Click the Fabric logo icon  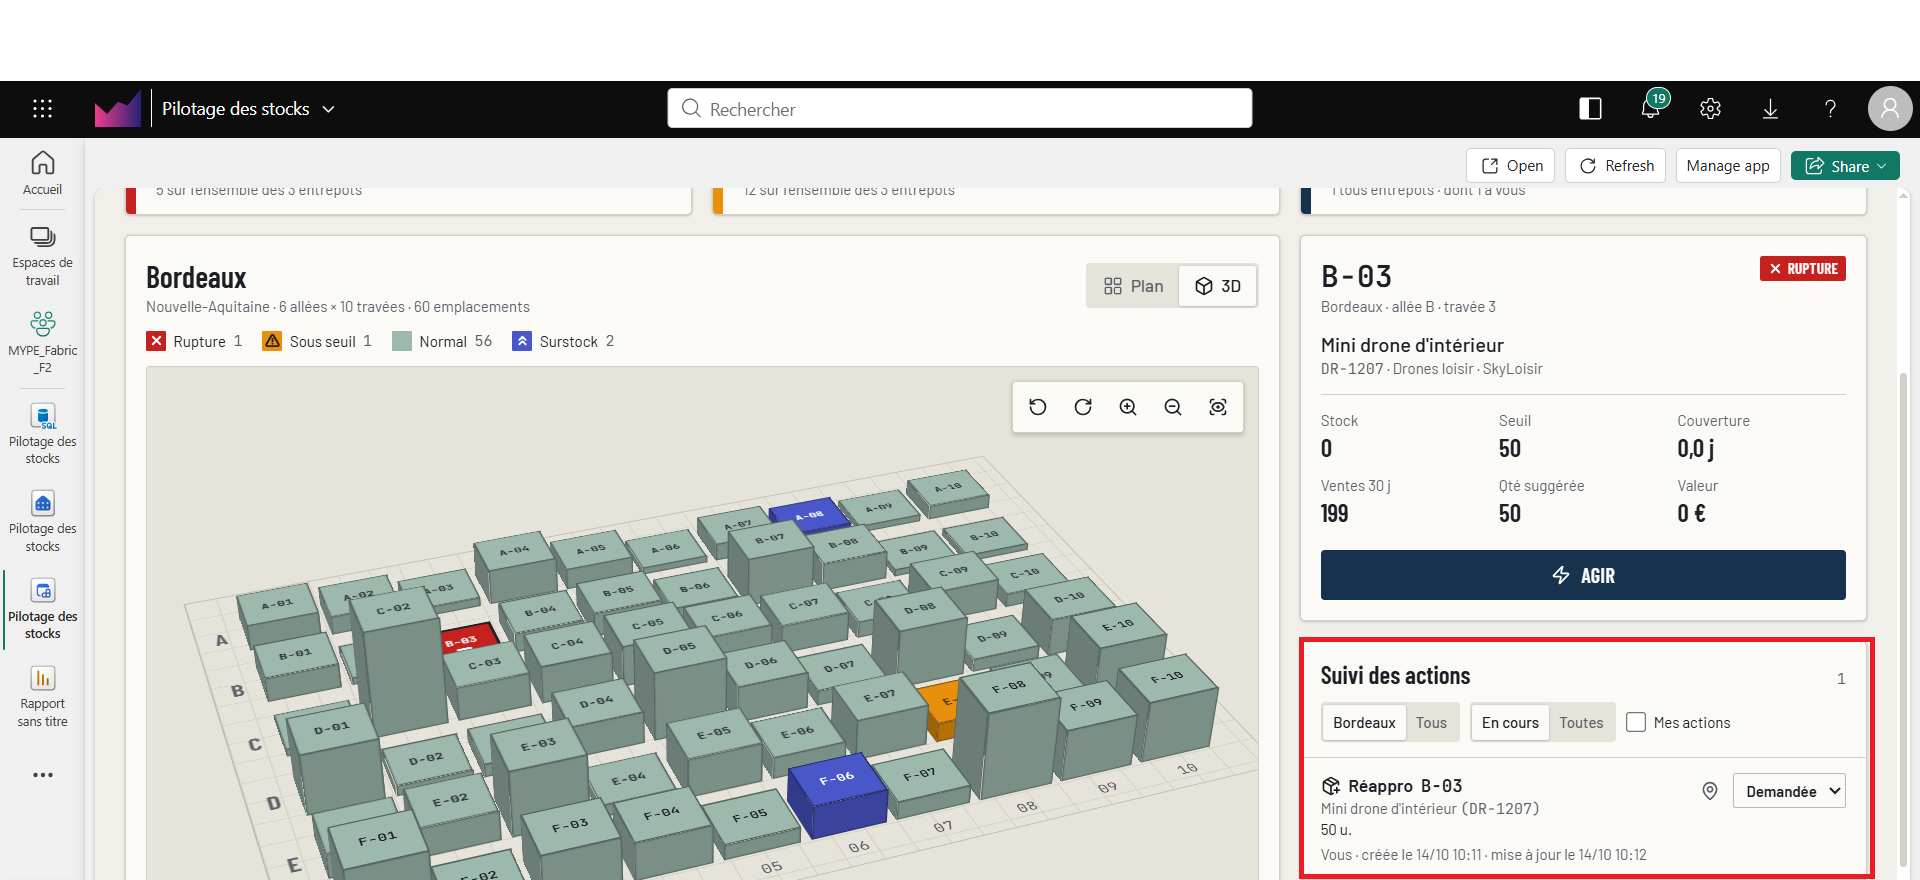pos(118,108)
